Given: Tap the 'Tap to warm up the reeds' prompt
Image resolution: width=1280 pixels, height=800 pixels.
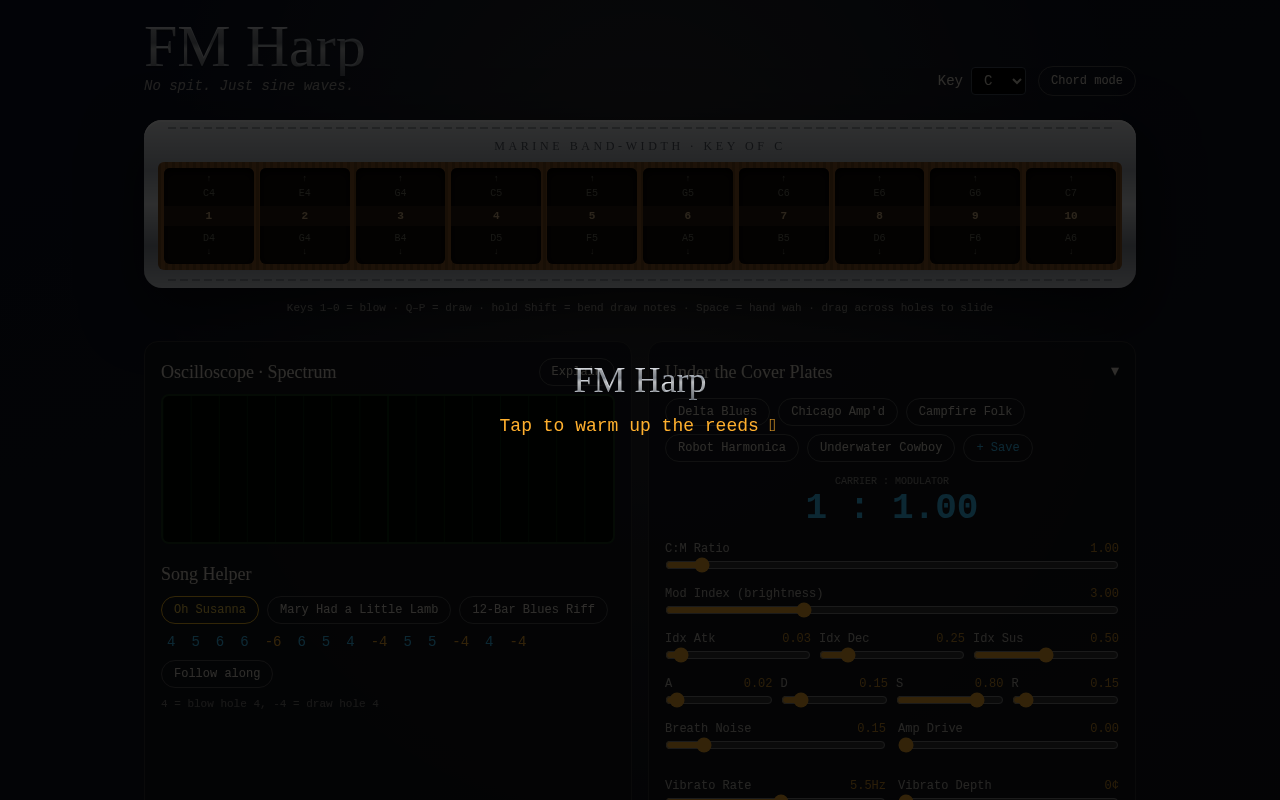Looking at the screenshot, I should (x=638, y=426).
